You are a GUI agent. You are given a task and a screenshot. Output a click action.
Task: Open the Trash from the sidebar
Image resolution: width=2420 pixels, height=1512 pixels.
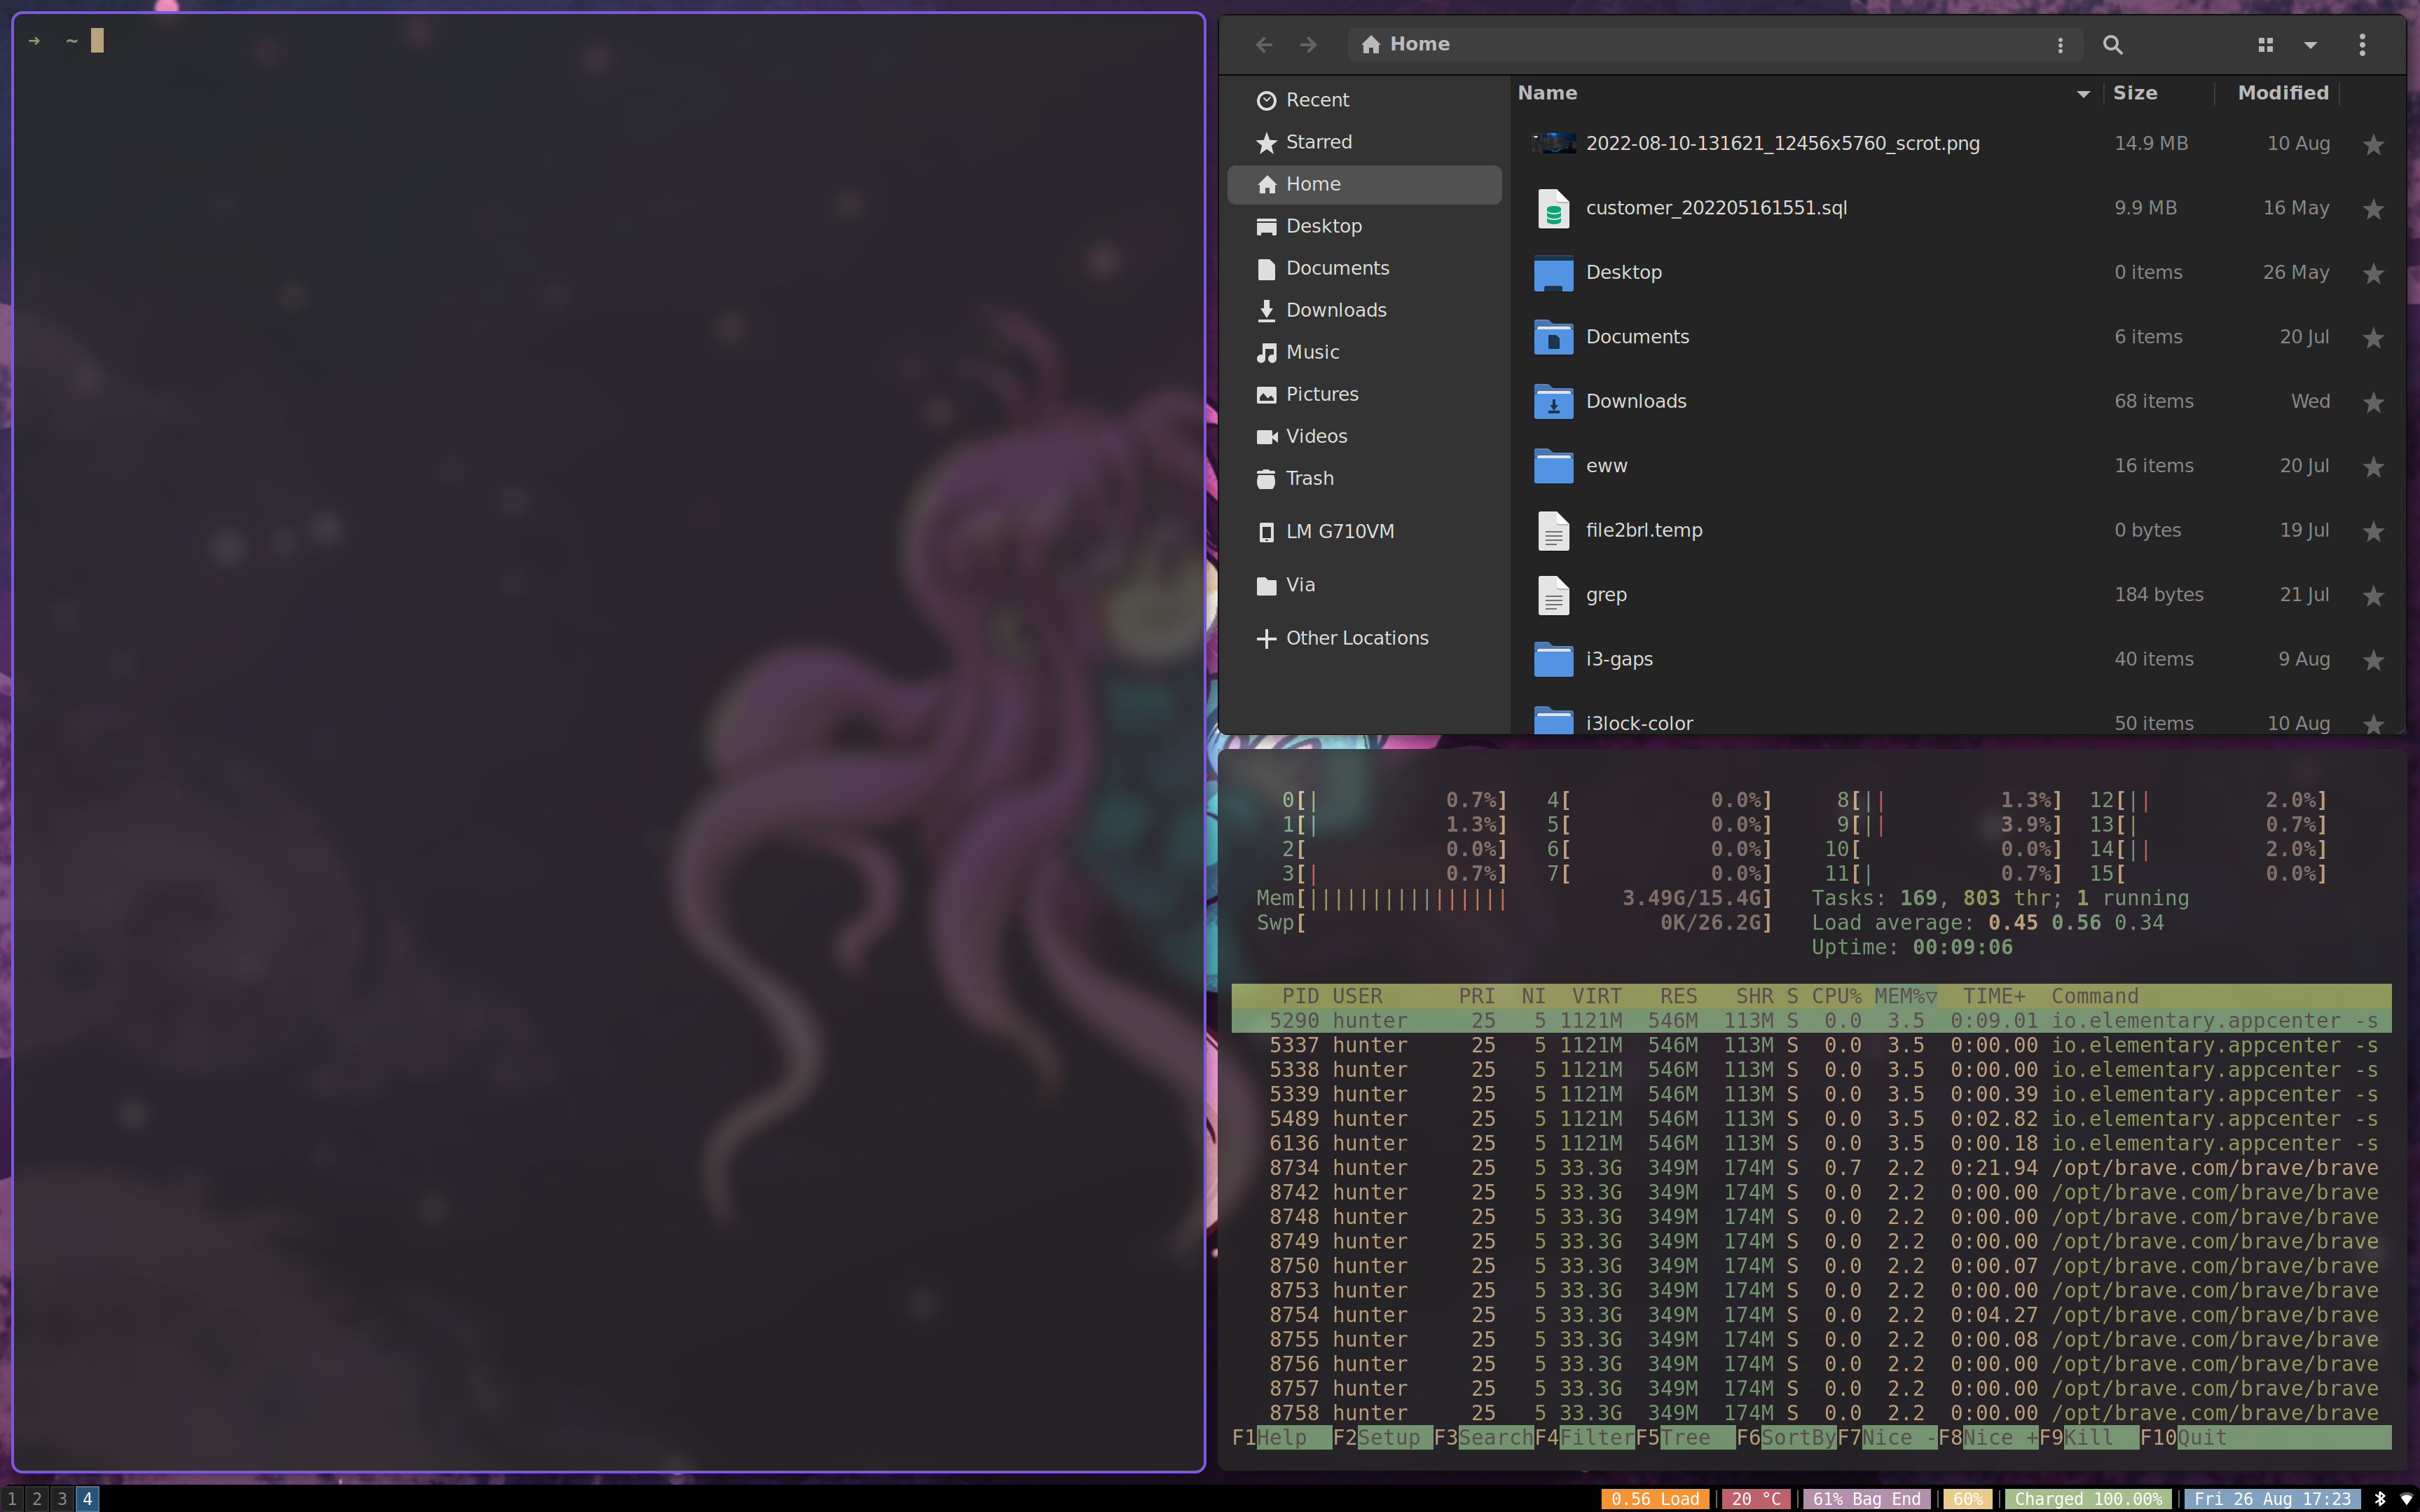(x=1311, y=478)
